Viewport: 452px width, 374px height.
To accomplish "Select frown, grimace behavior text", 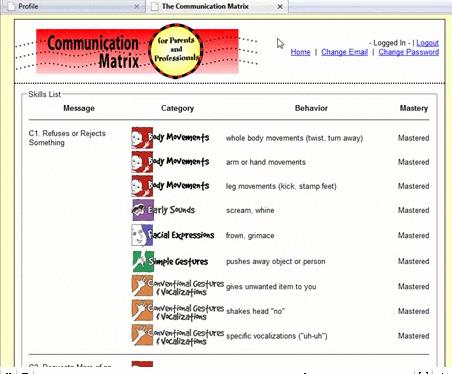I will point(250,236).
